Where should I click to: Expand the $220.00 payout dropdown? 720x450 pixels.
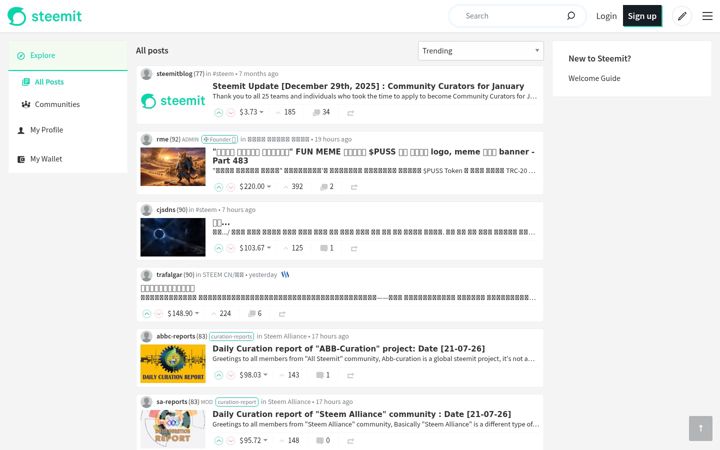tap(255, 186)
